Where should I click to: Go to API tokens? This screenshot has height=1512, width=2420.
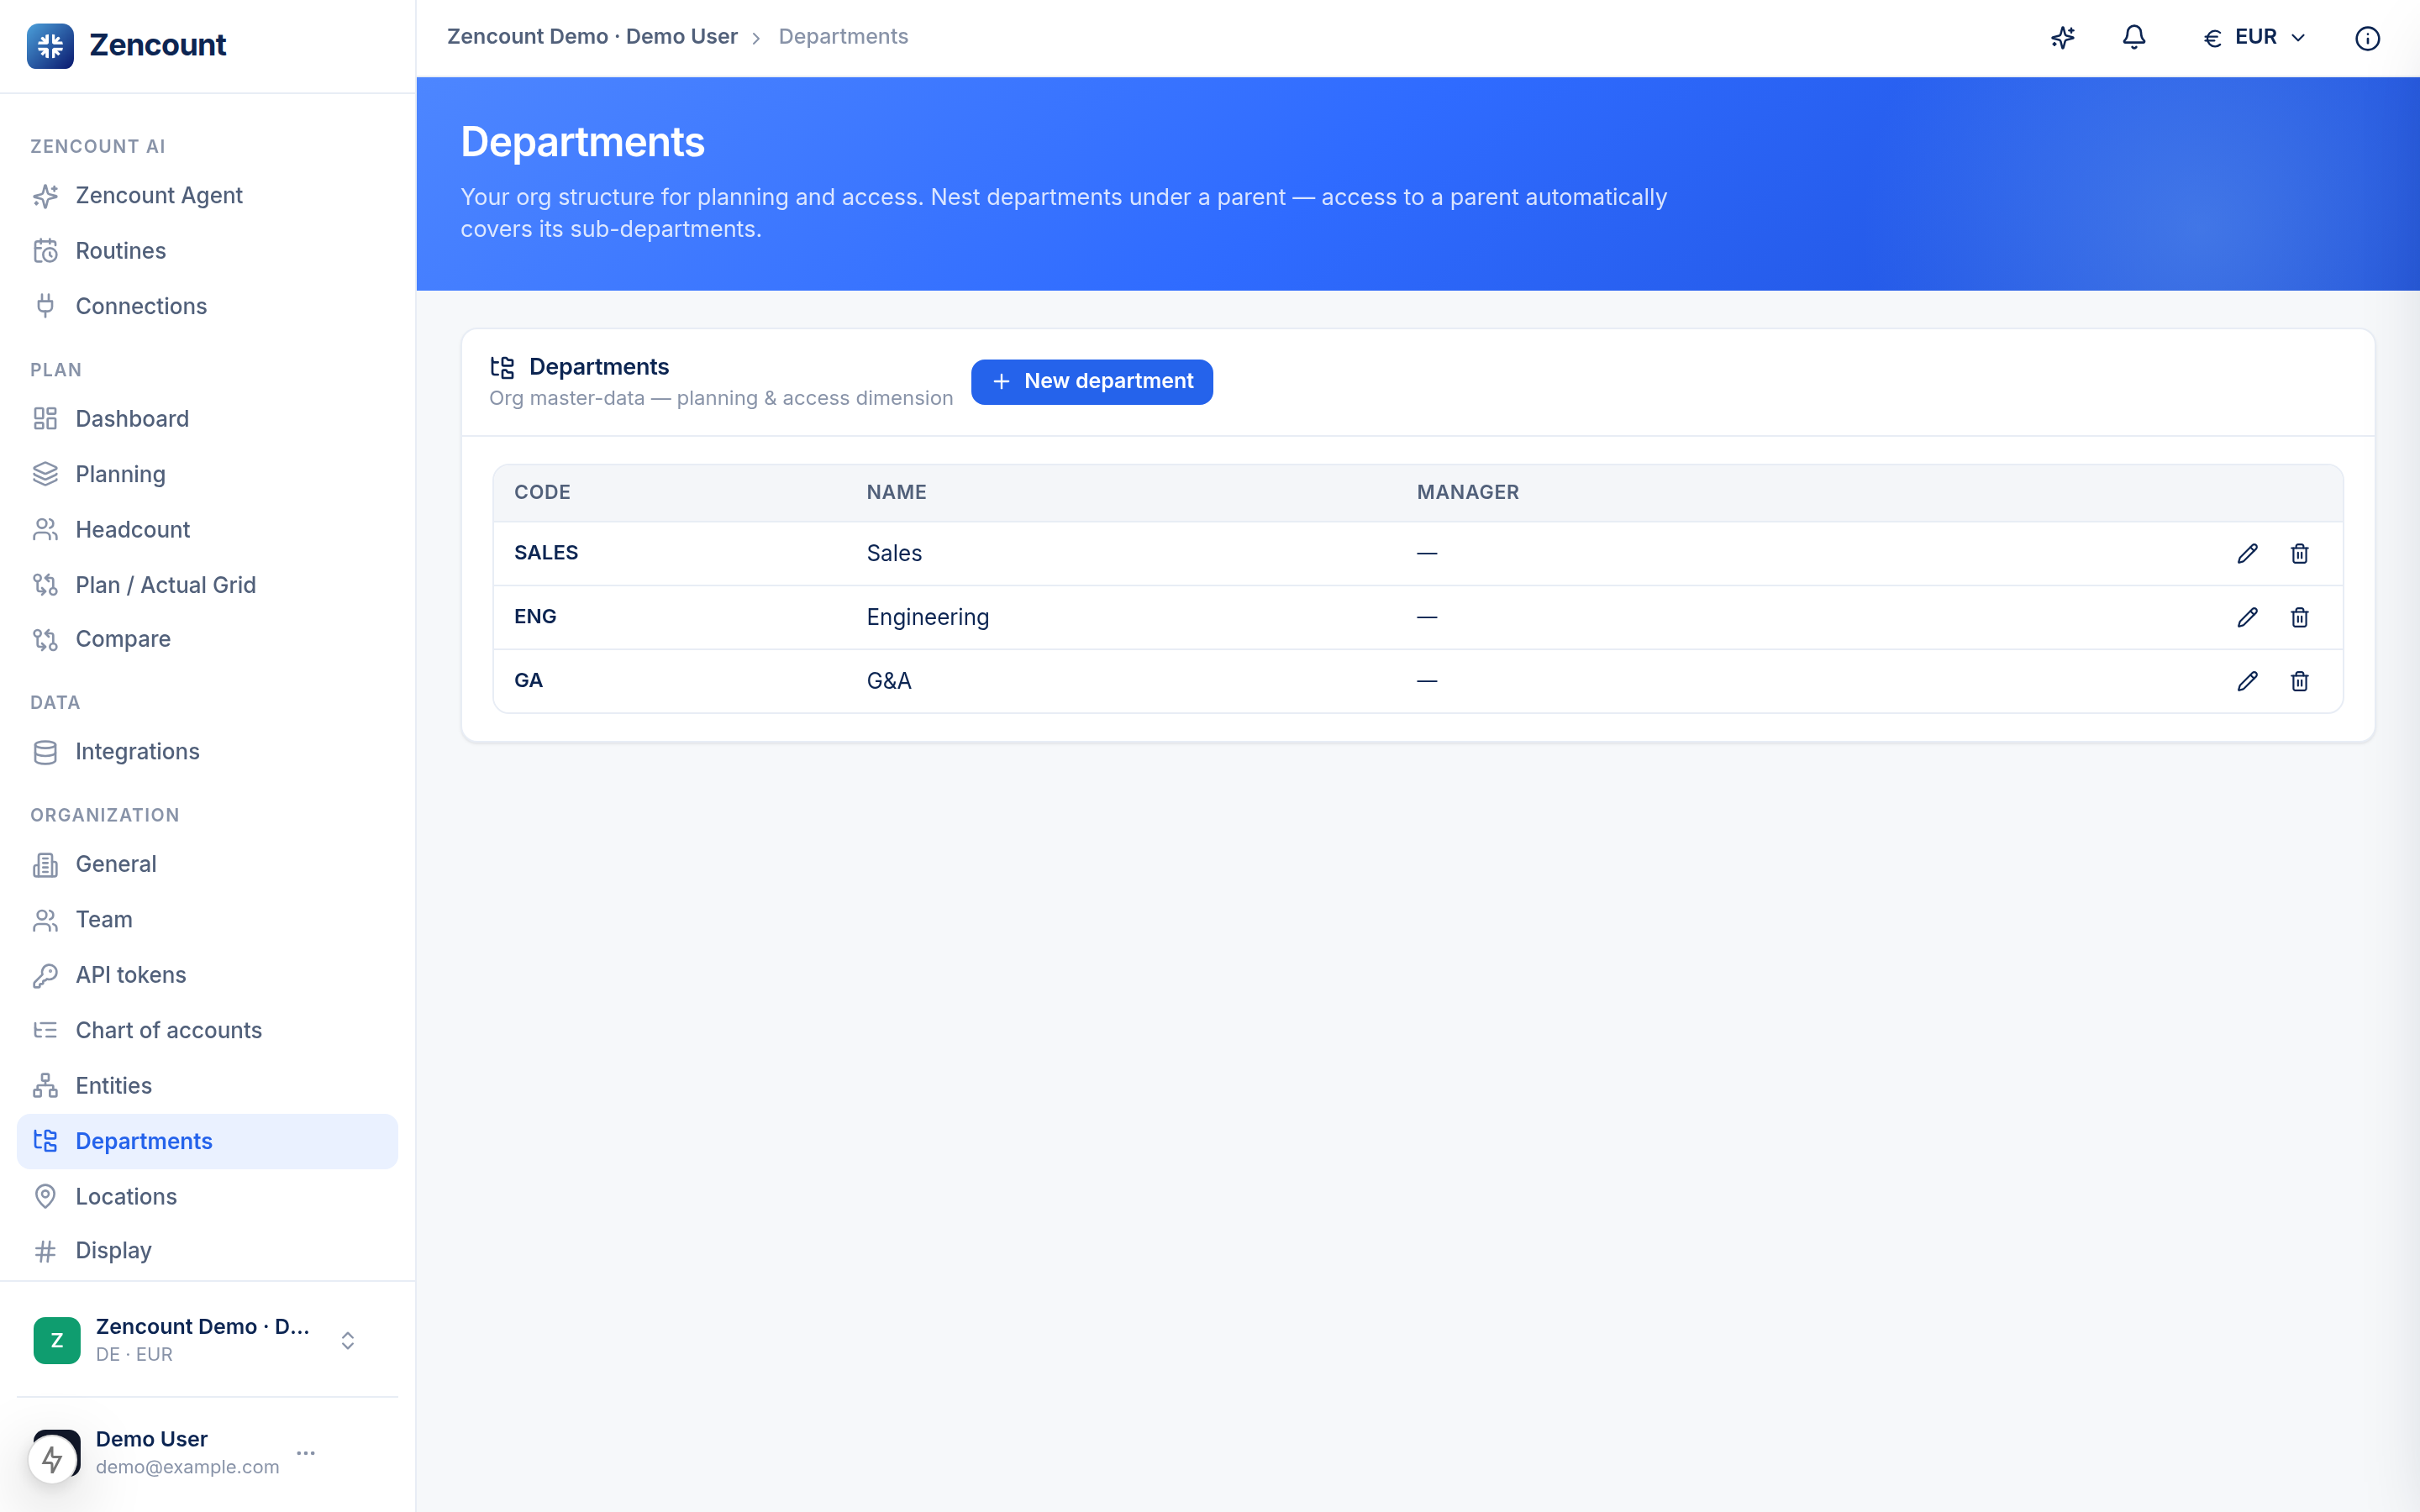[207, 975]
